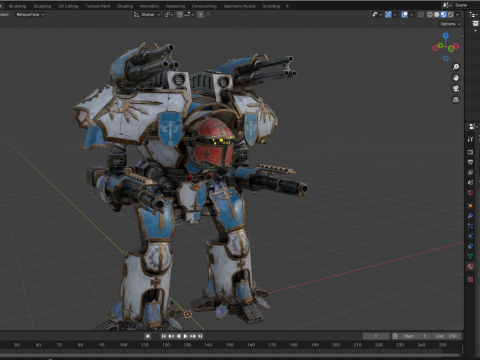Jump to the last frame
480x360 pixels.
[200, 336]
